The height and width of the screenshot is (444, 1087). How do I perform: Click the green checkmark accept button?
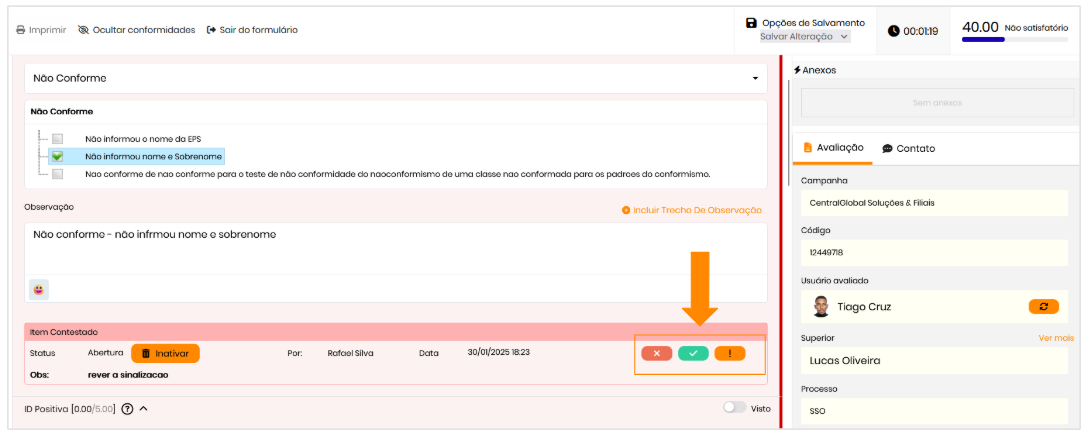tap(693, 353)
